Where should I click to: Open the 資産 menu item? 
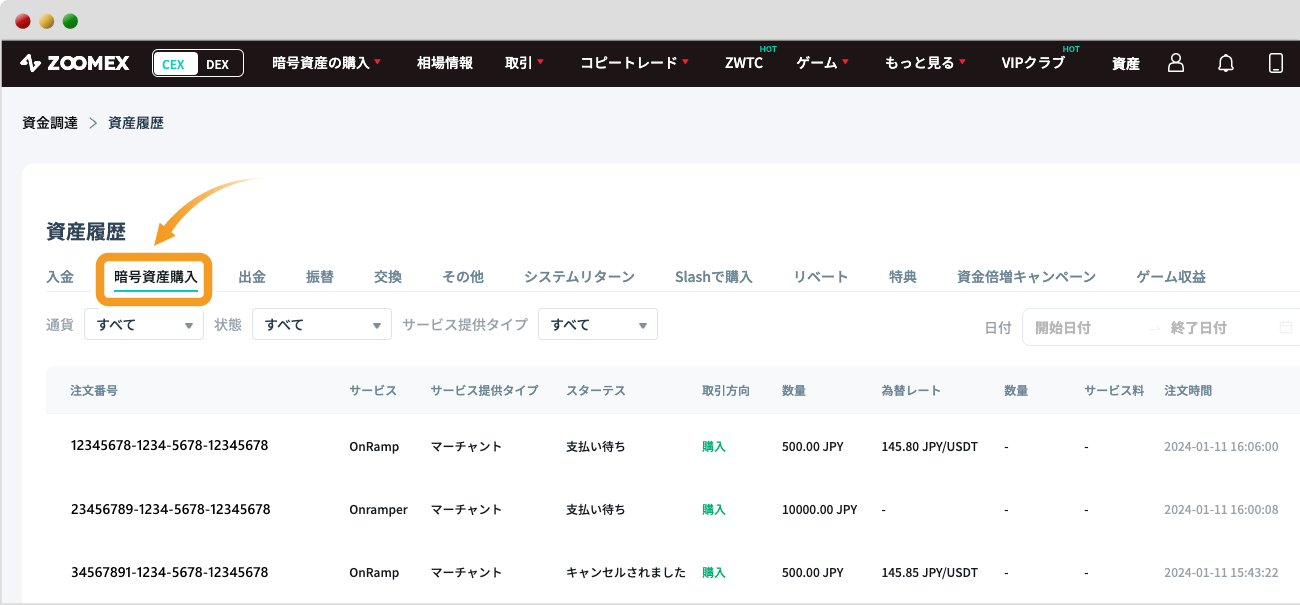(1126, 63)
